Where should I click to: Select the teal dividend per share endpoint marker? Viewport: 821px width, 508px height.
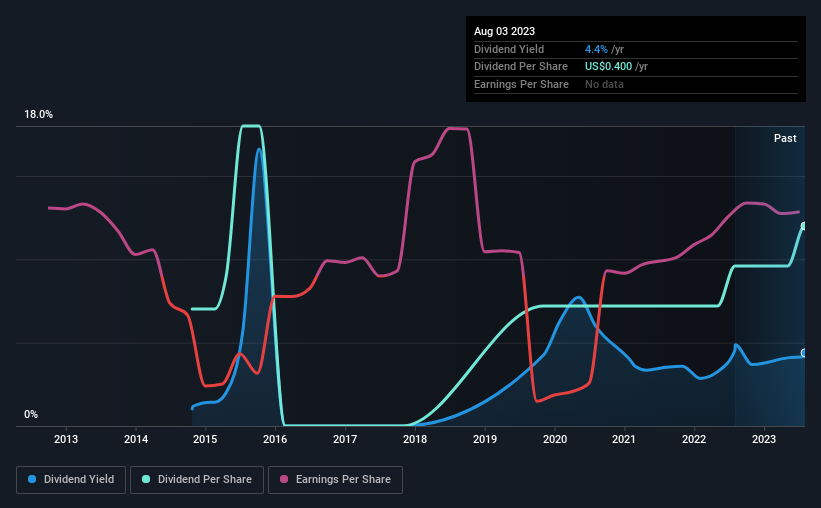coord(804,226)
